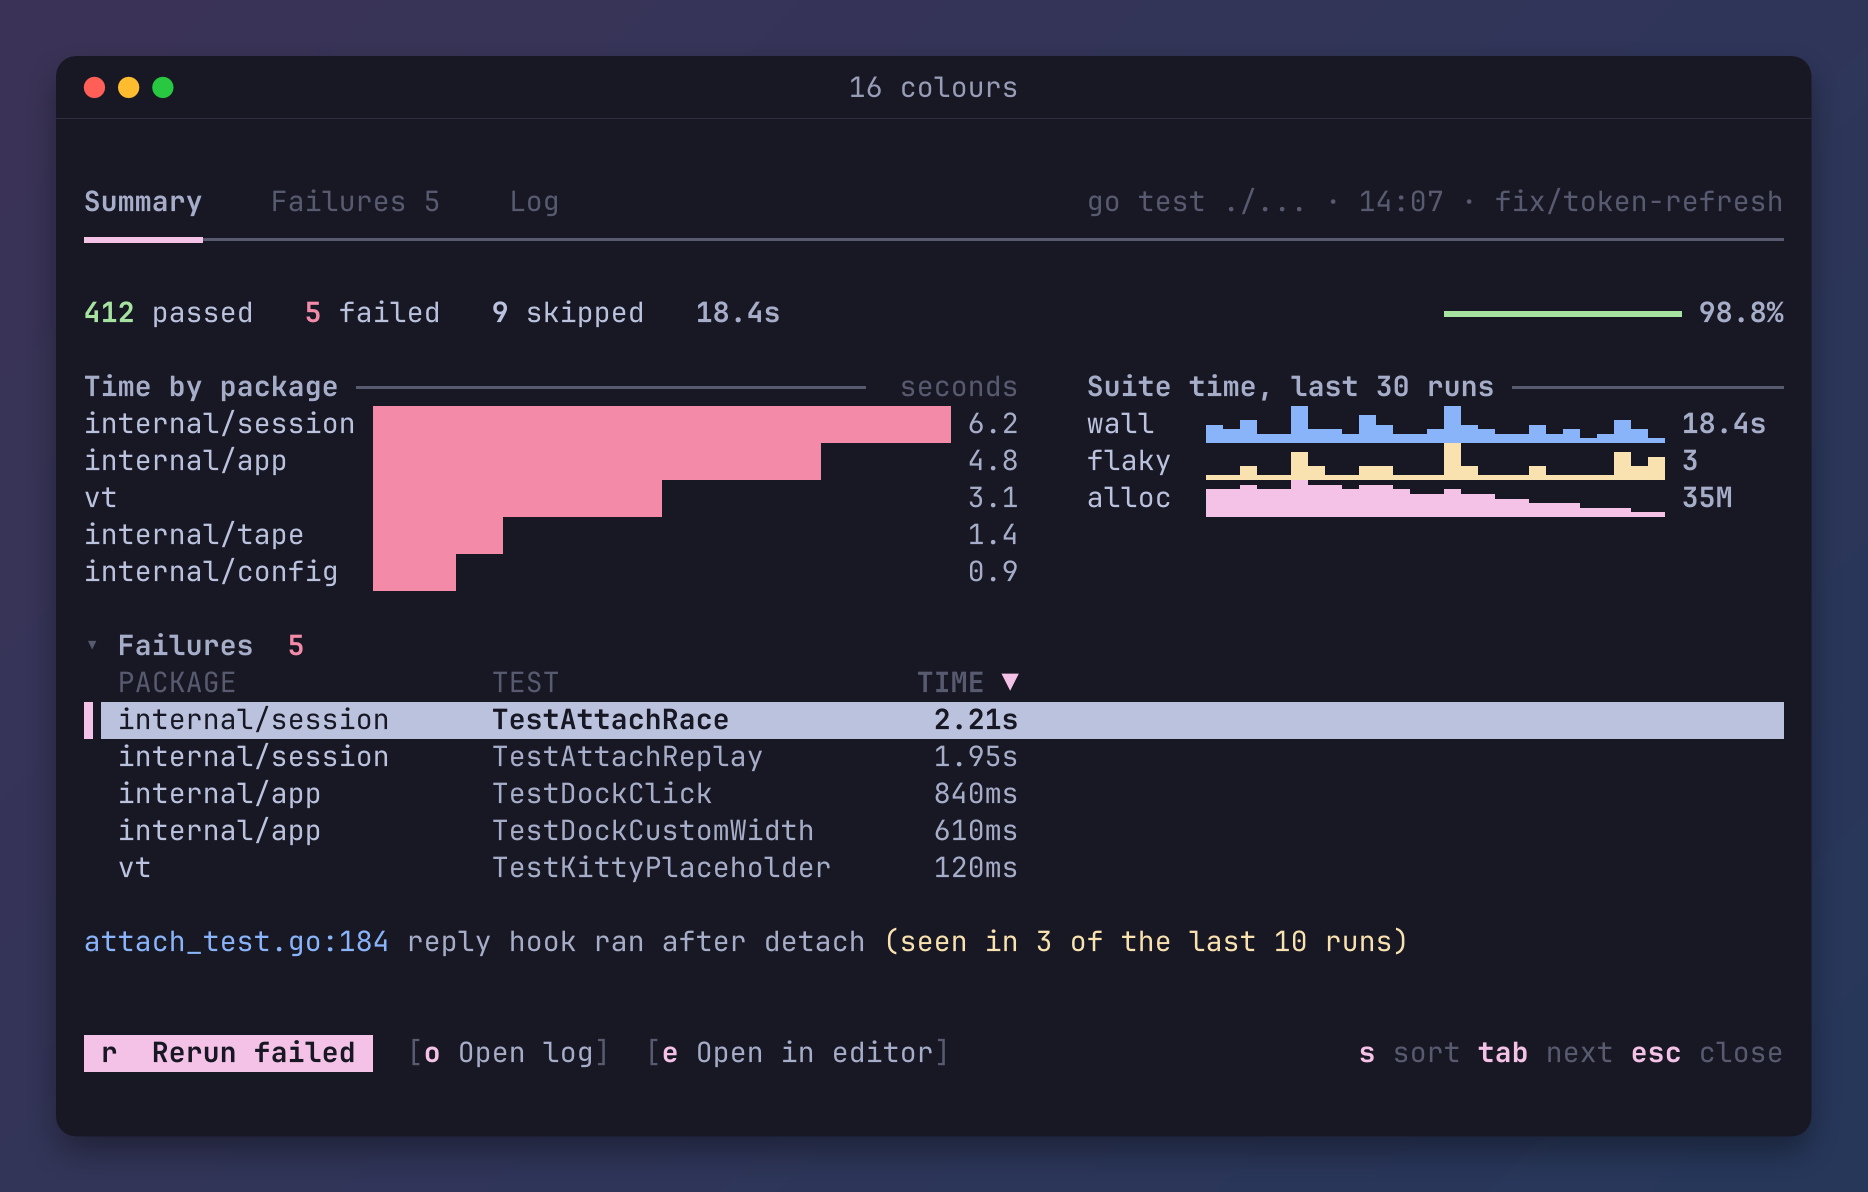Screen dimensions: 1868x1192
Task: Click the 35M alloc value
Action: [x=1707, y=498]
